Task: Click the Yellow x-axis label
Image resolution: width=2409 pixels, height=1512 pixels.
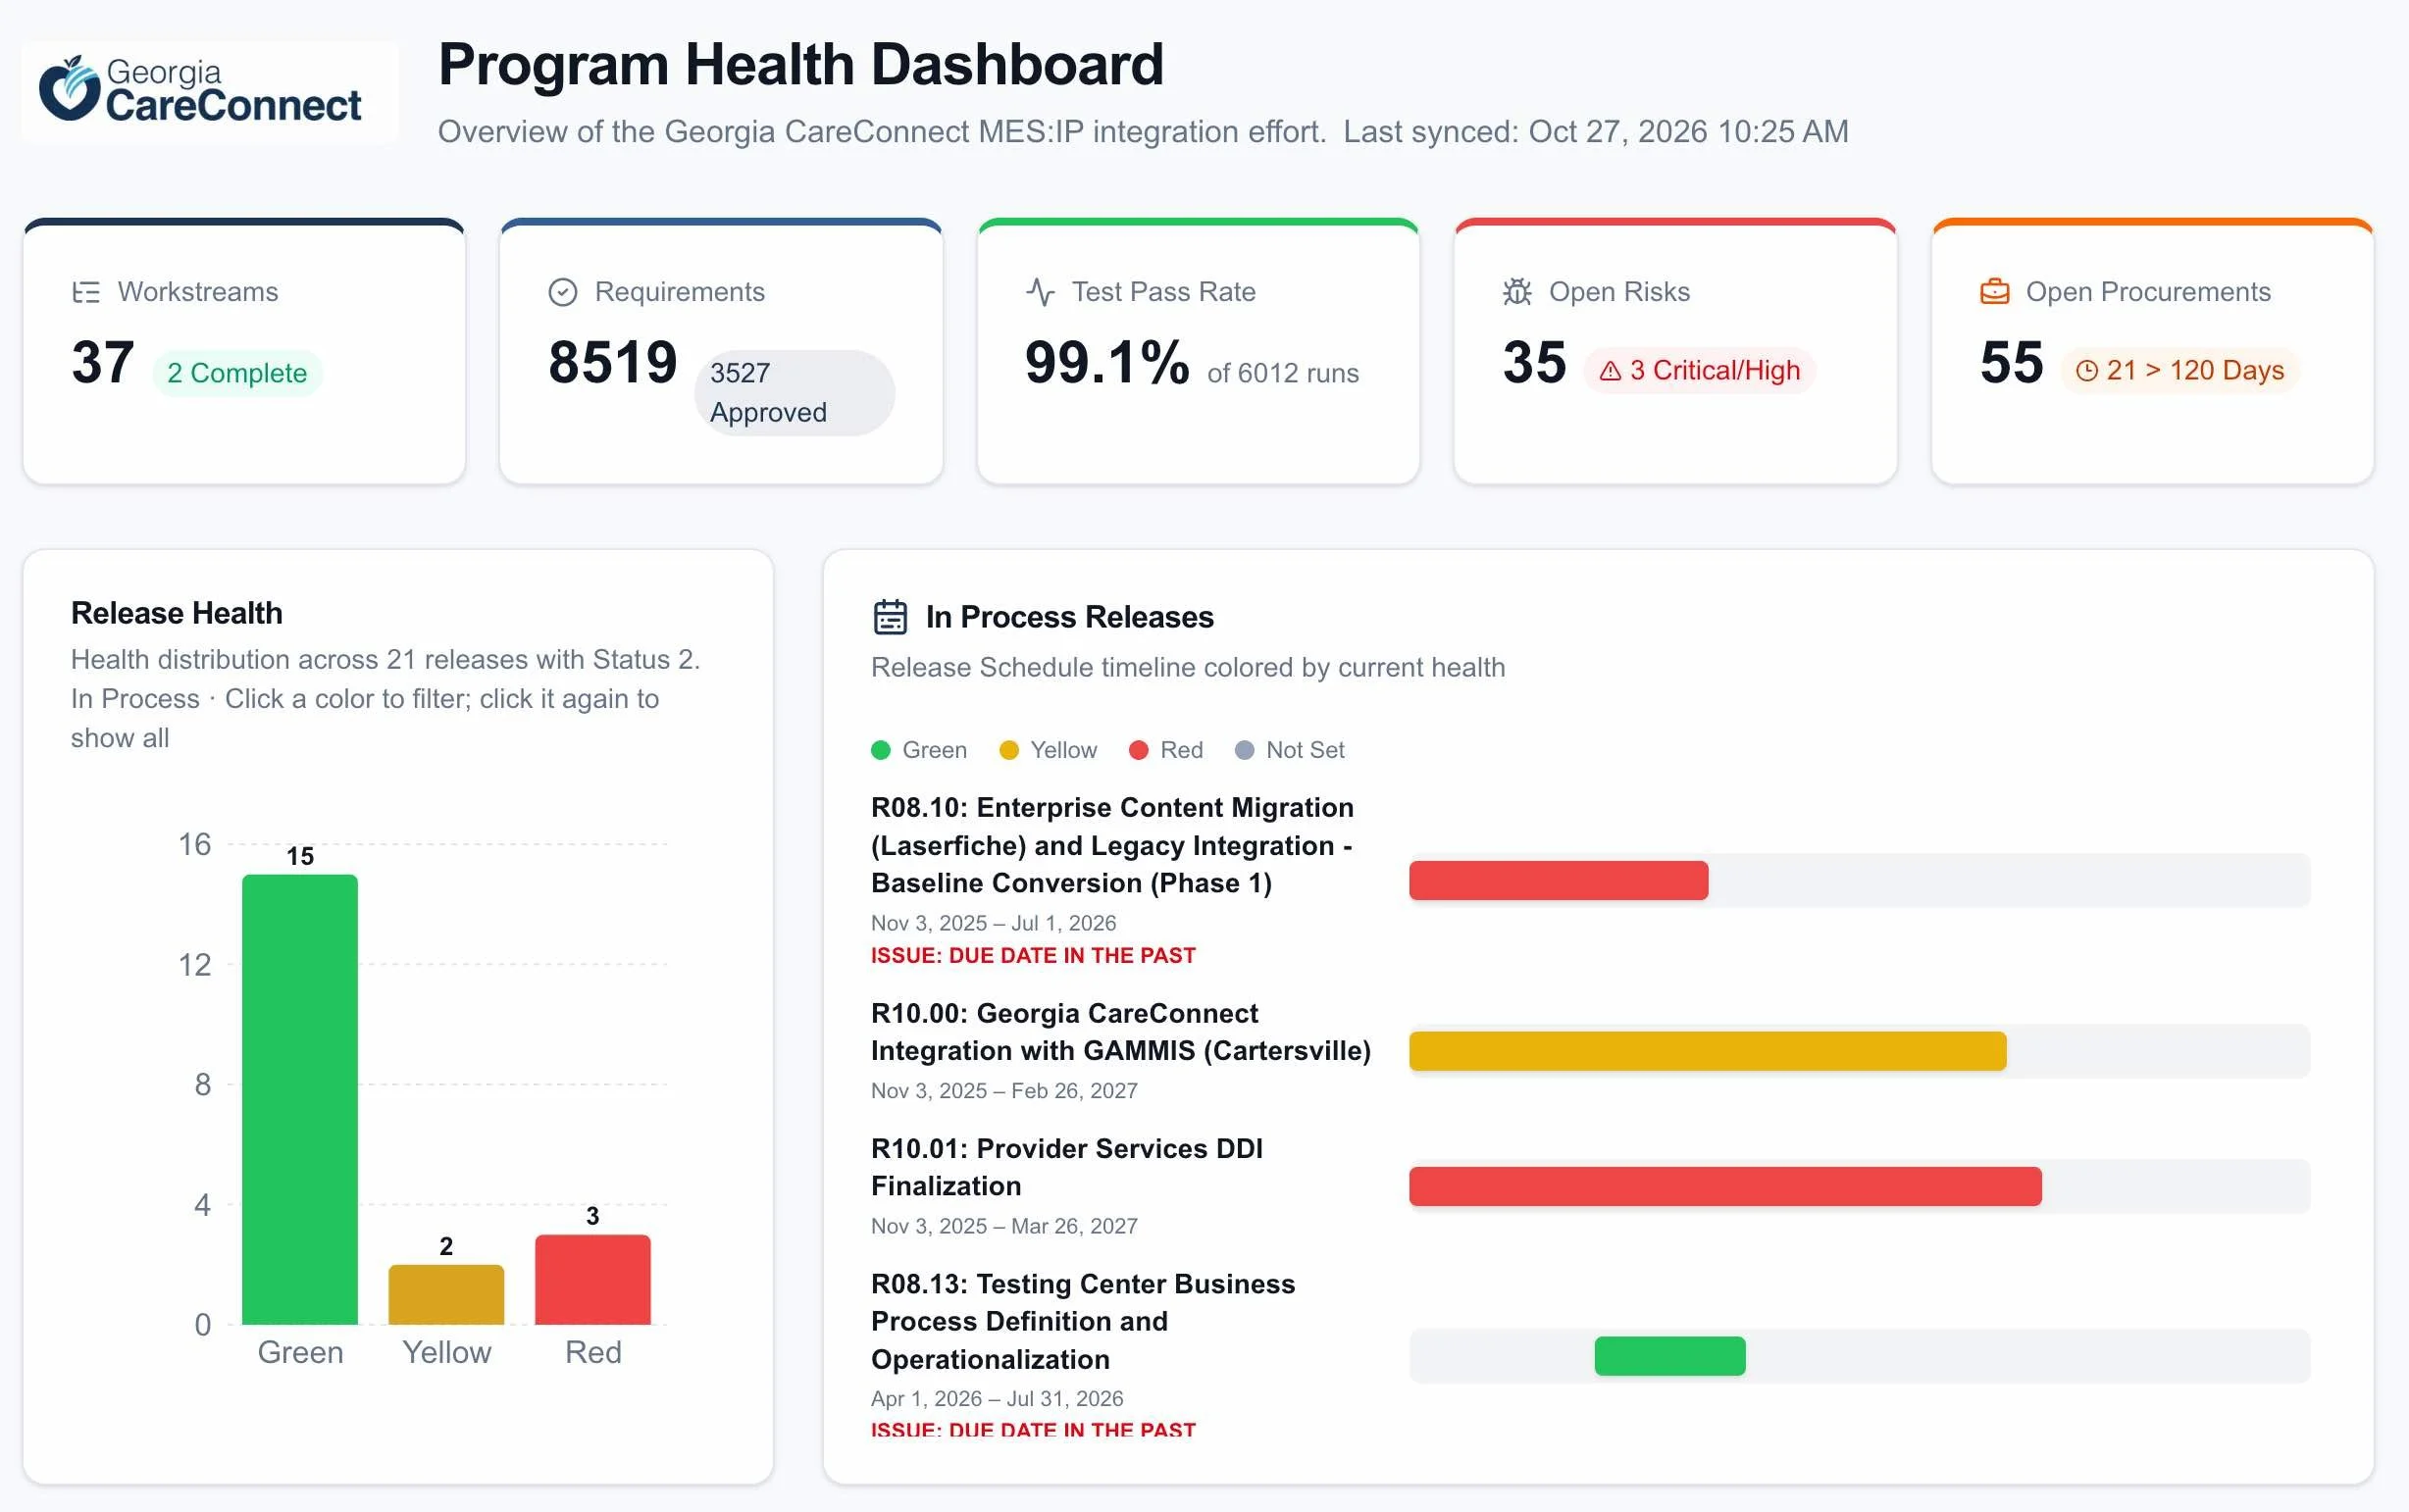Action: point(446,1353)
